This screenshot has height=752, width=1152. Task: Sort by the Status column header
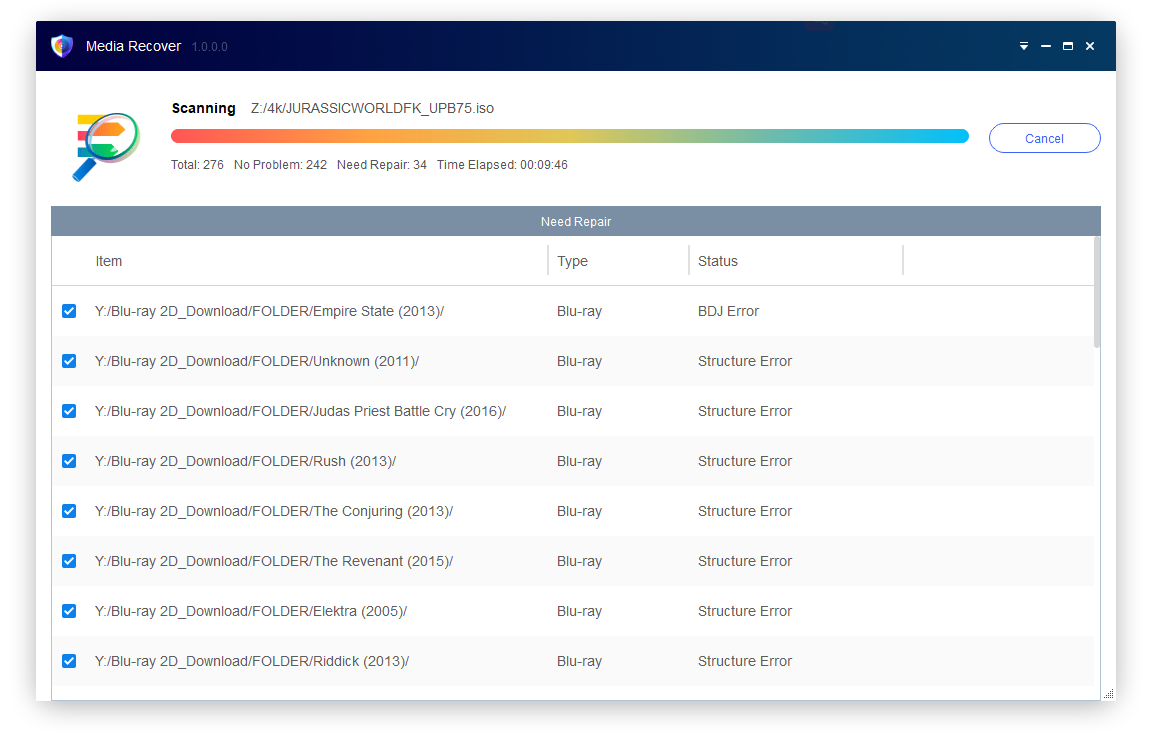tap(717, 261)
